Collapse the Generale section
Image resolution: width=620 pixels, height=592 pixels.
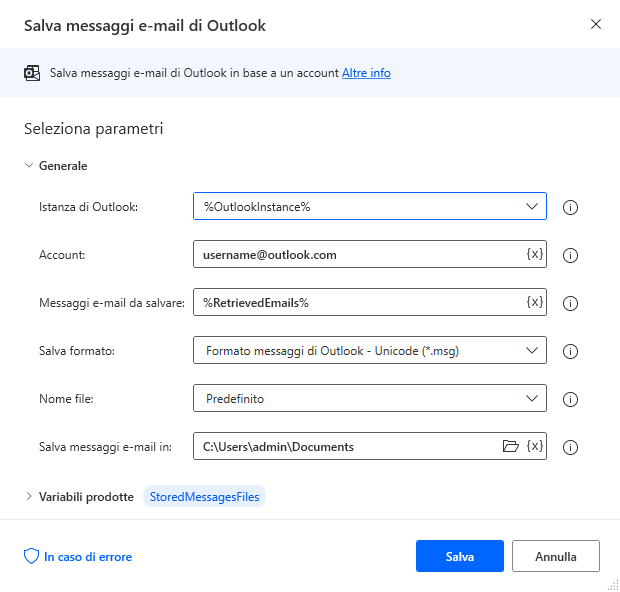(28, 165)
